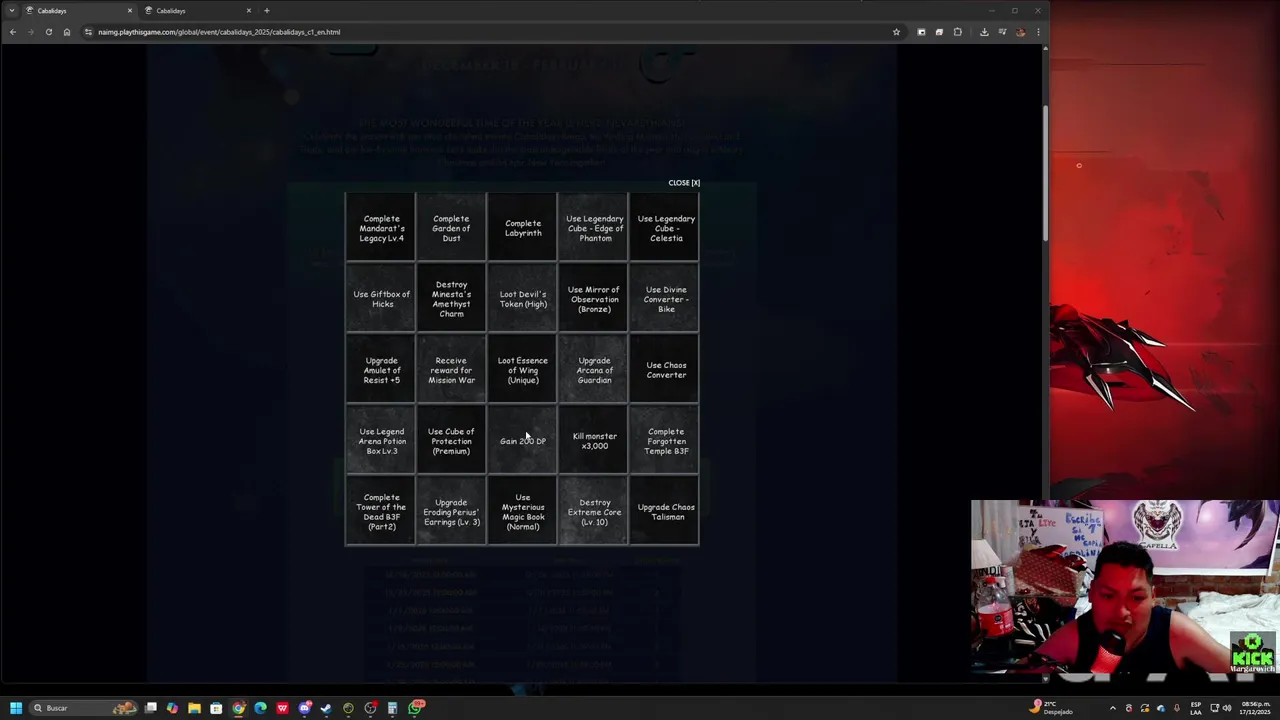Open the browser extensions puzzle icon
This screenshot has height=720, width=1280.
[x=957, y=32]
